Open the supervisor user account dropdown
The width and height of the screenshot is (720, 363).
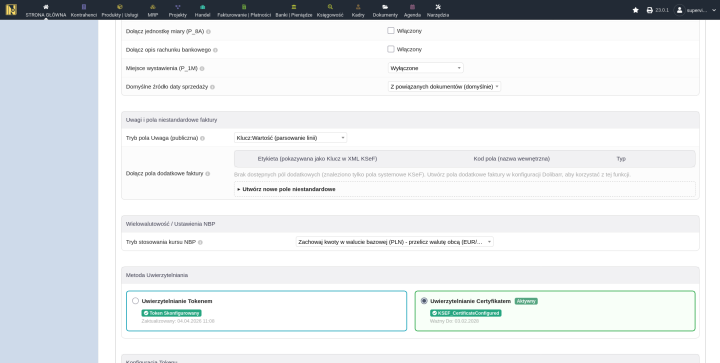pyautogui.click(x=695, y=10)
